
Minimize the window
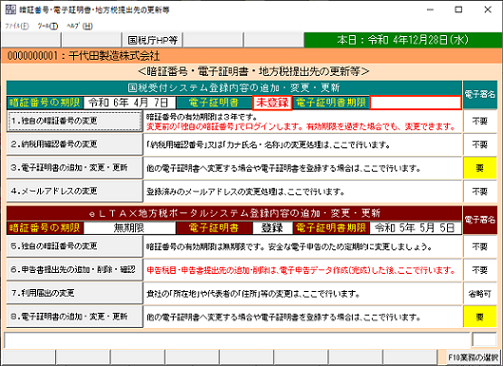pyautogui.click(x=430, y=10)
